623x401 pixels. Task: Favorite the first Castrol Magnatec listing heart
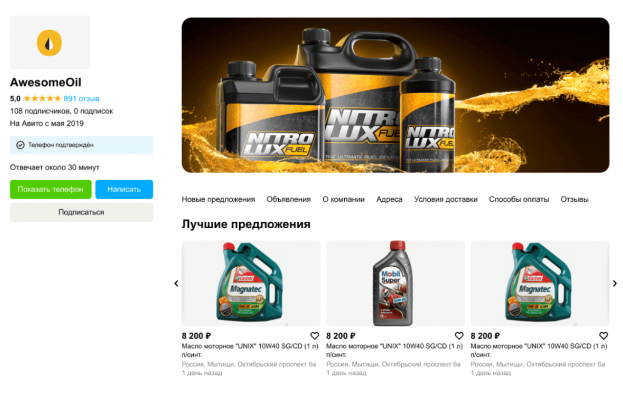click(315, 336)
